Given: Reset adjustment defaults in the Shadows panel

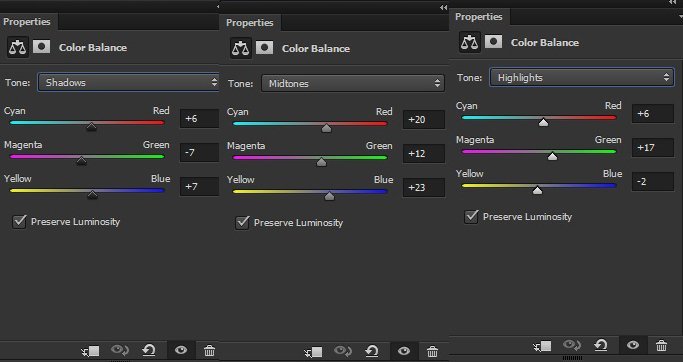Looking at the screenshot, I should [x=149, y=350].
